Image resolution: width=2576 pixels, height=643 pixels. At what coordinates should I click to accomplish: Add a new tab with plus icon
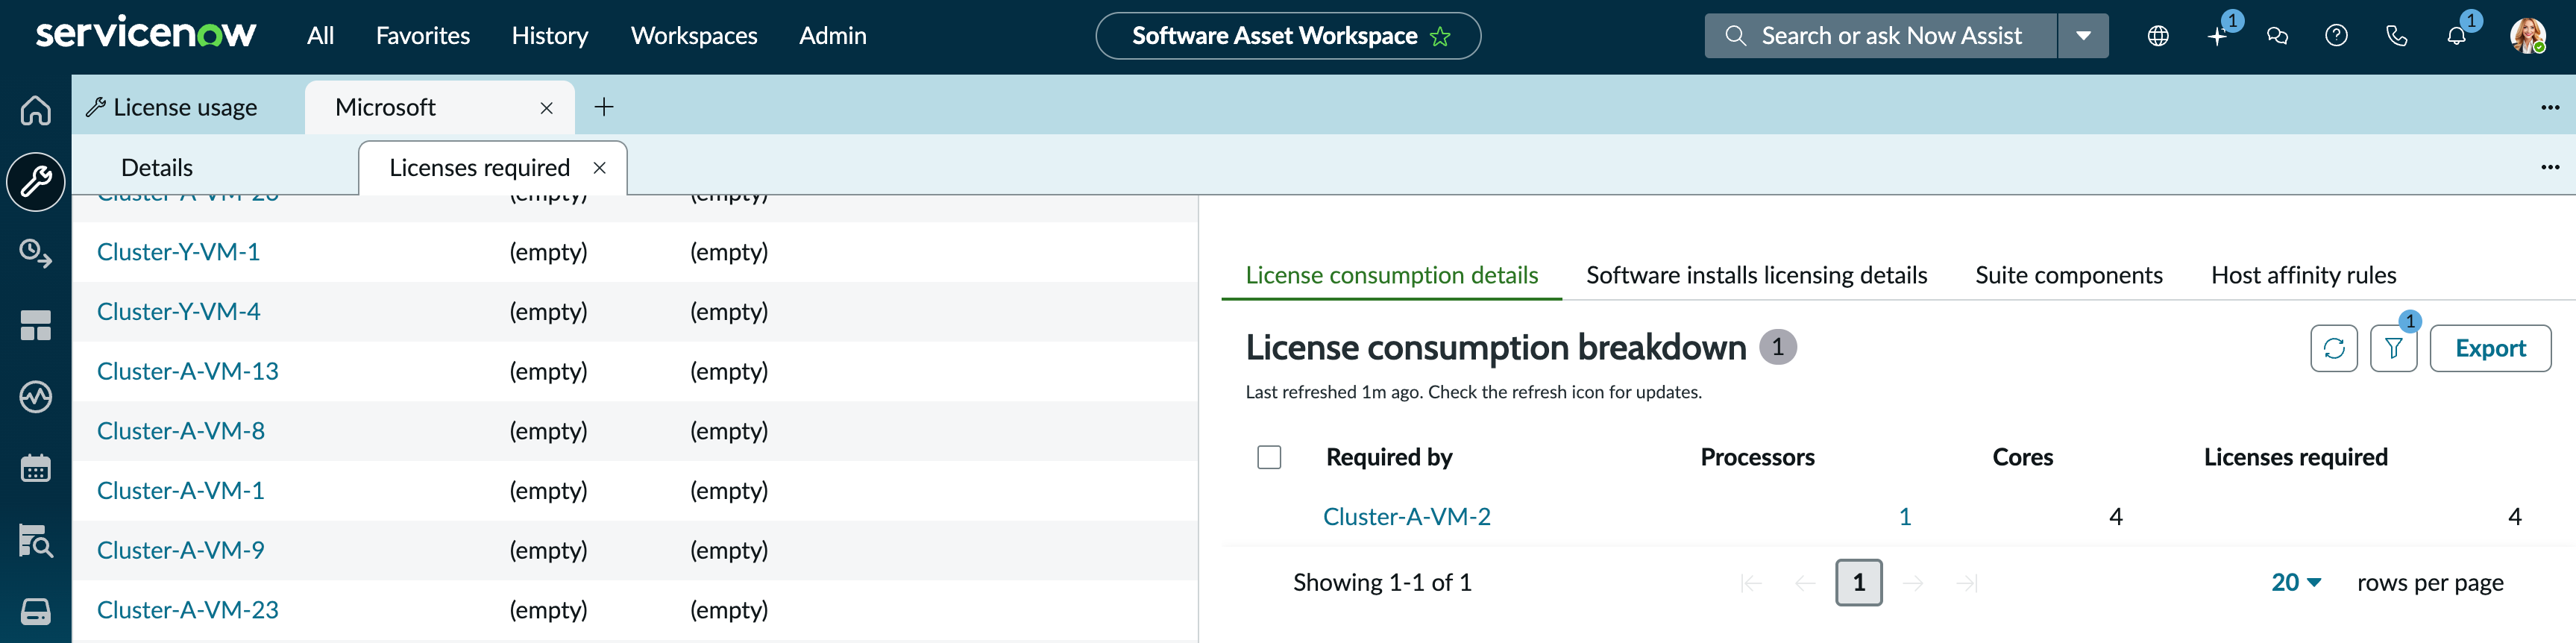click(604, 107)
